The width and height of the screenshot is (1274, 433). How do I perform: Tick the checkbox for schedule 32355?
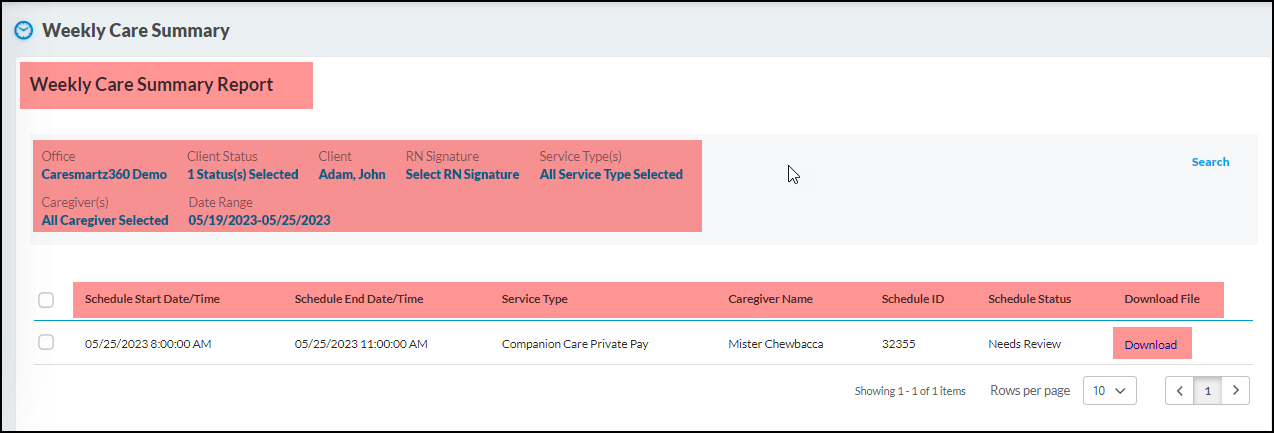click(x=46, y=343)
